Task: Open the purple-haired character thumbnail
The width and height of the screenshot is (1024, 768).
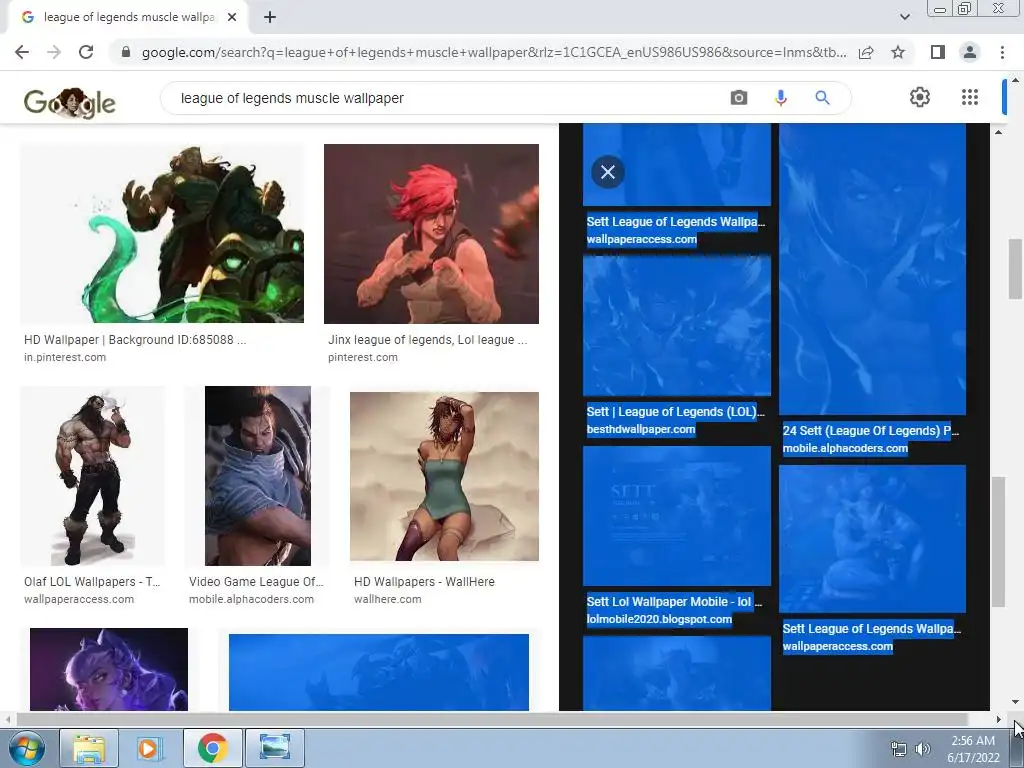Action: pos(109,669)
